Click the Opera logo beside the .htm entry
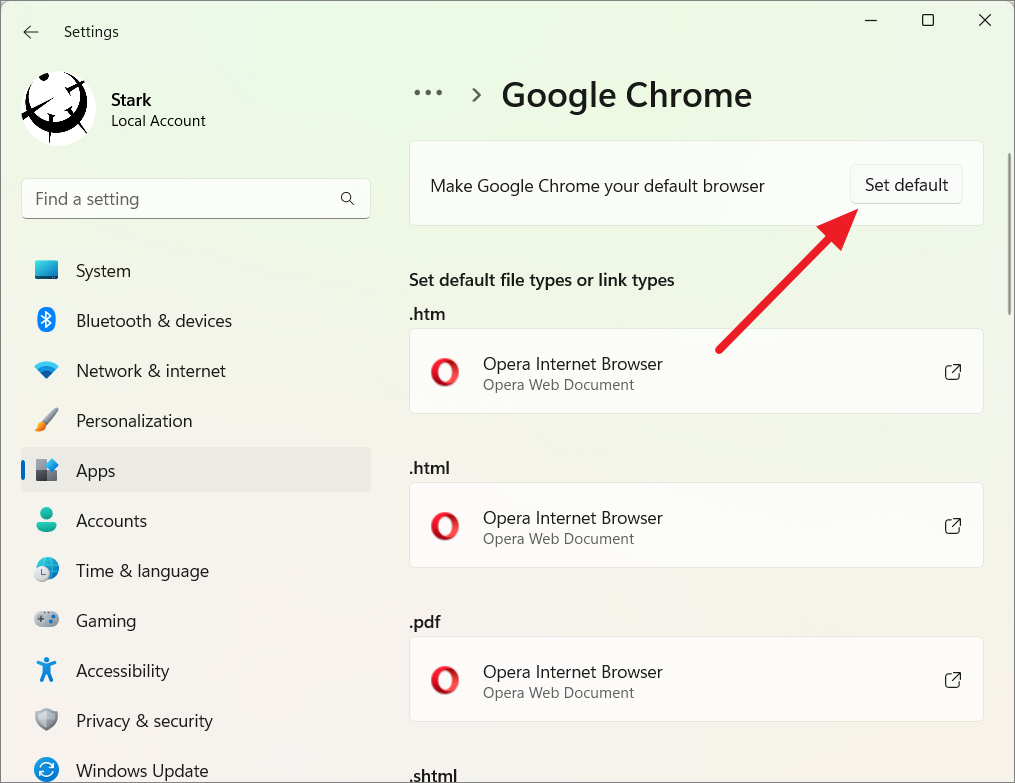Viewport: 1015px width, 783px height. [444, 371]
